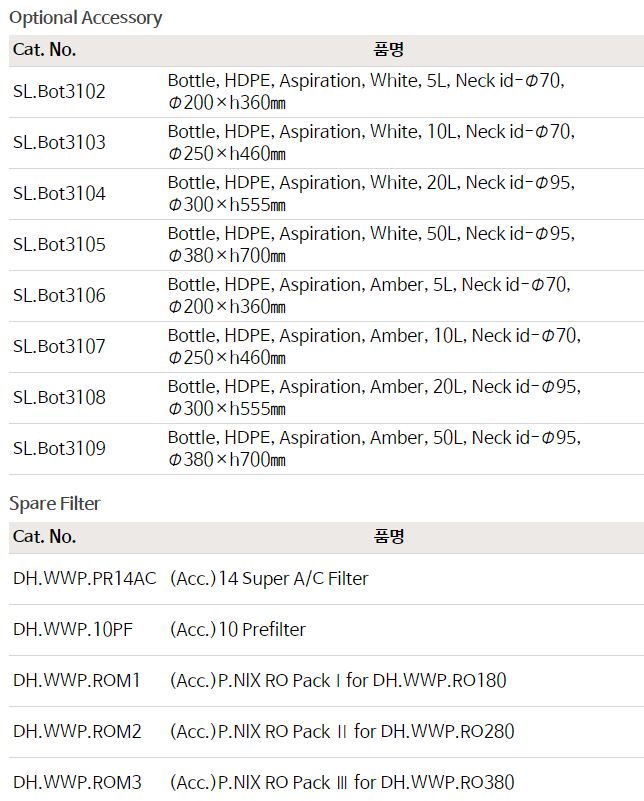Click "Cat. No." header in Spare Filter table

tap(44, 537)
